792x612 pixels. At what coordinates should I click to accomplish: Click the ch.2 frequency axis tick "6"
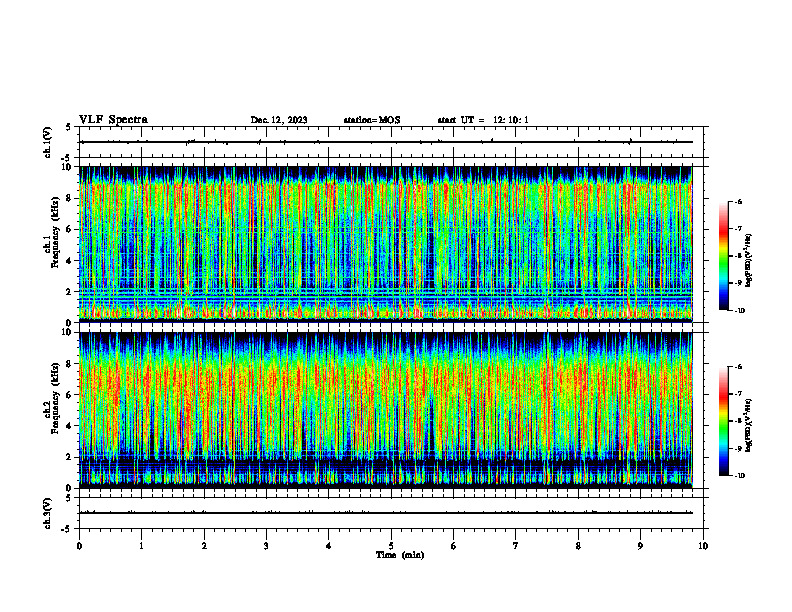(x=71, y=395)
